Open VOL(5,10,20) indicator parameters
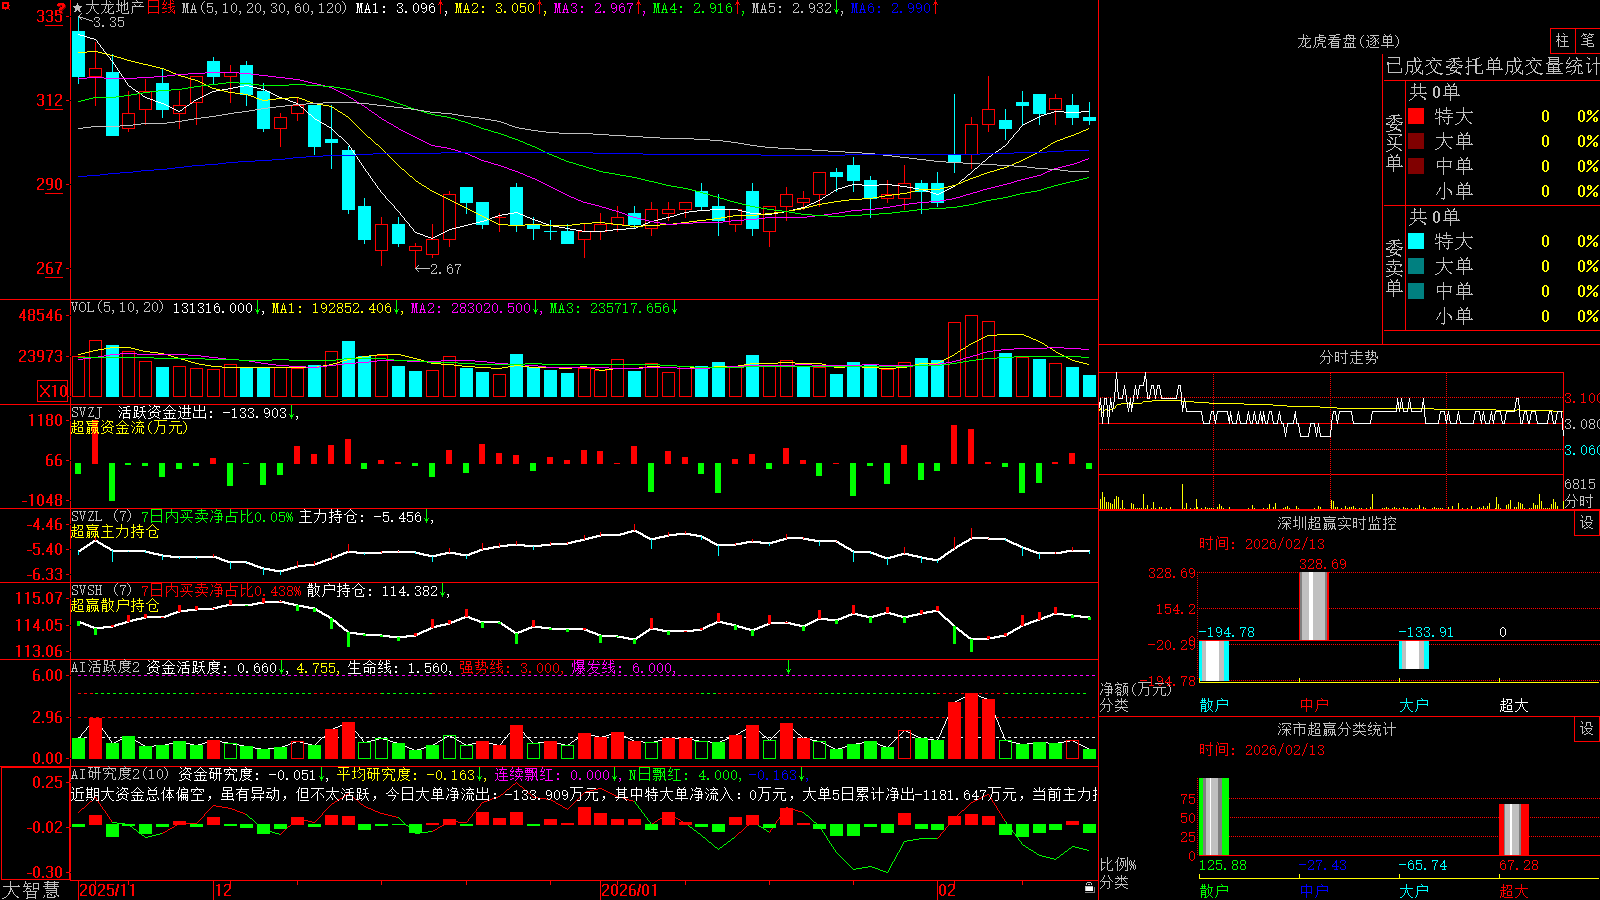This screenshot has height=900, width=1600. (x=117, y=308)
